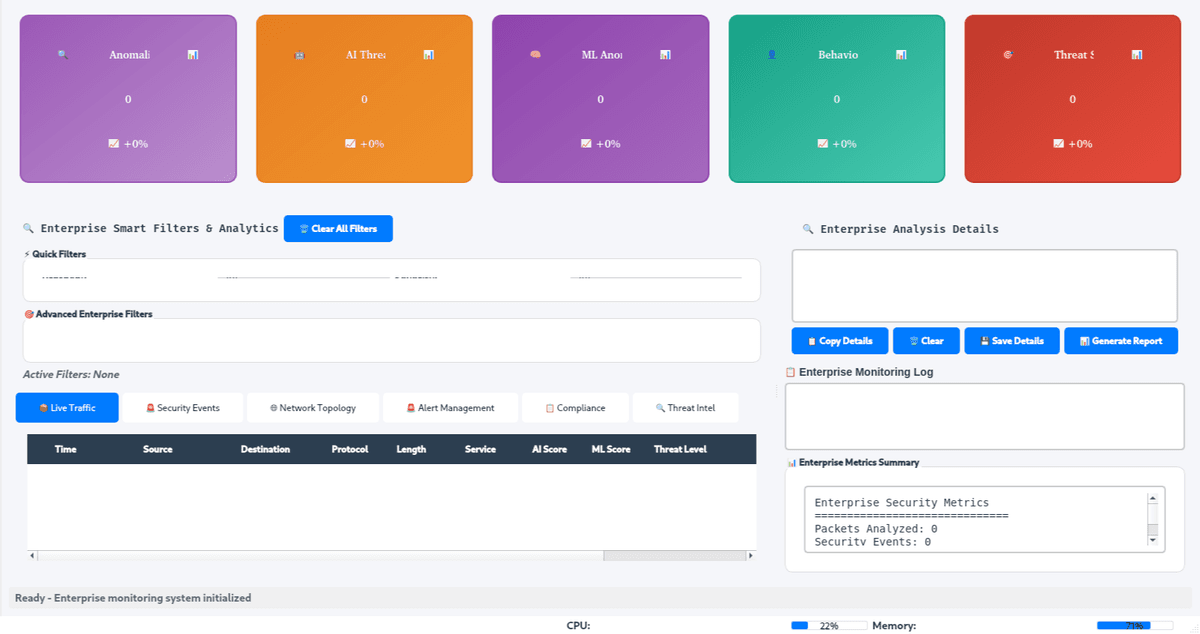This screenshot has height=634, width=1200.
Task: Click the magnifier icon on Anomalies card
Action: click(61, 55)
